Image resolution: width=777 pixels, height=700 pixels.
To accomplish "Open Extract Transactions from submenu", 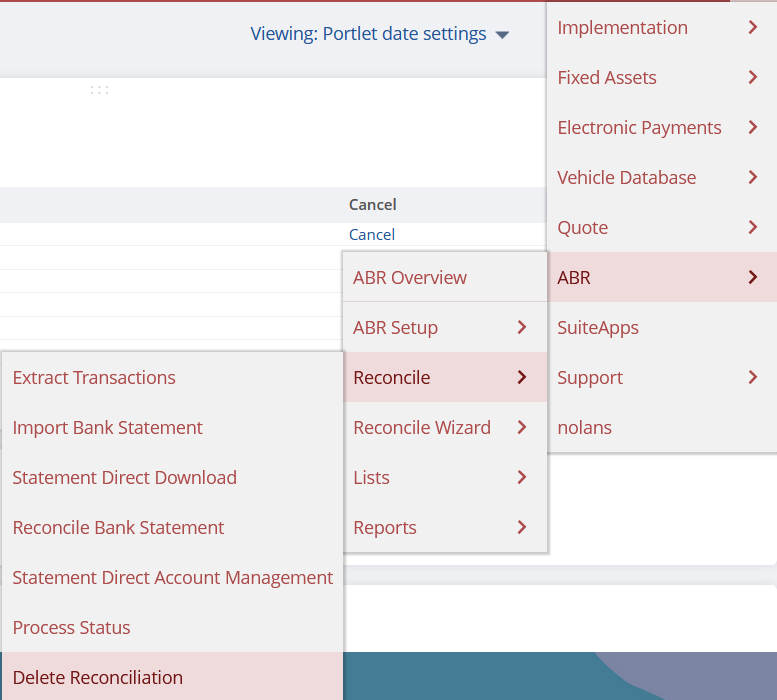I will tap(94, 377).
